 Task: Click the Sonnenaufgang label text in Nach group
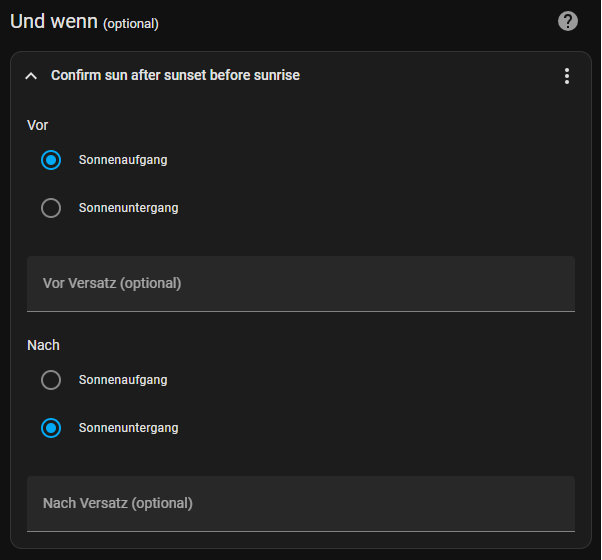point(123,380)
